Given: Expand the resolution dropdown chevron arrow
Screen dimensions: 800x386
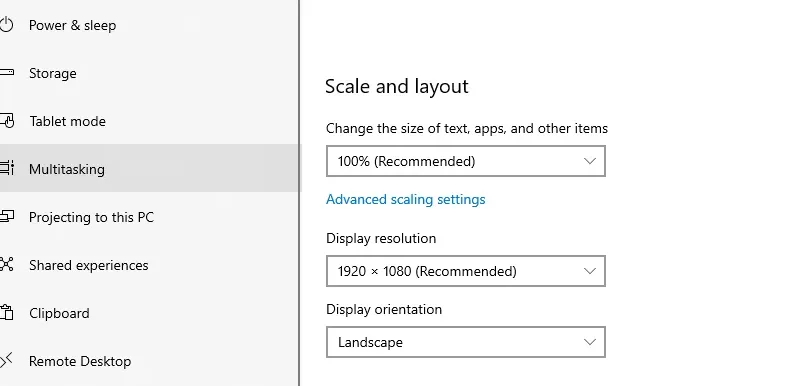Looking at the screenshot, I should tap(590, 271).
